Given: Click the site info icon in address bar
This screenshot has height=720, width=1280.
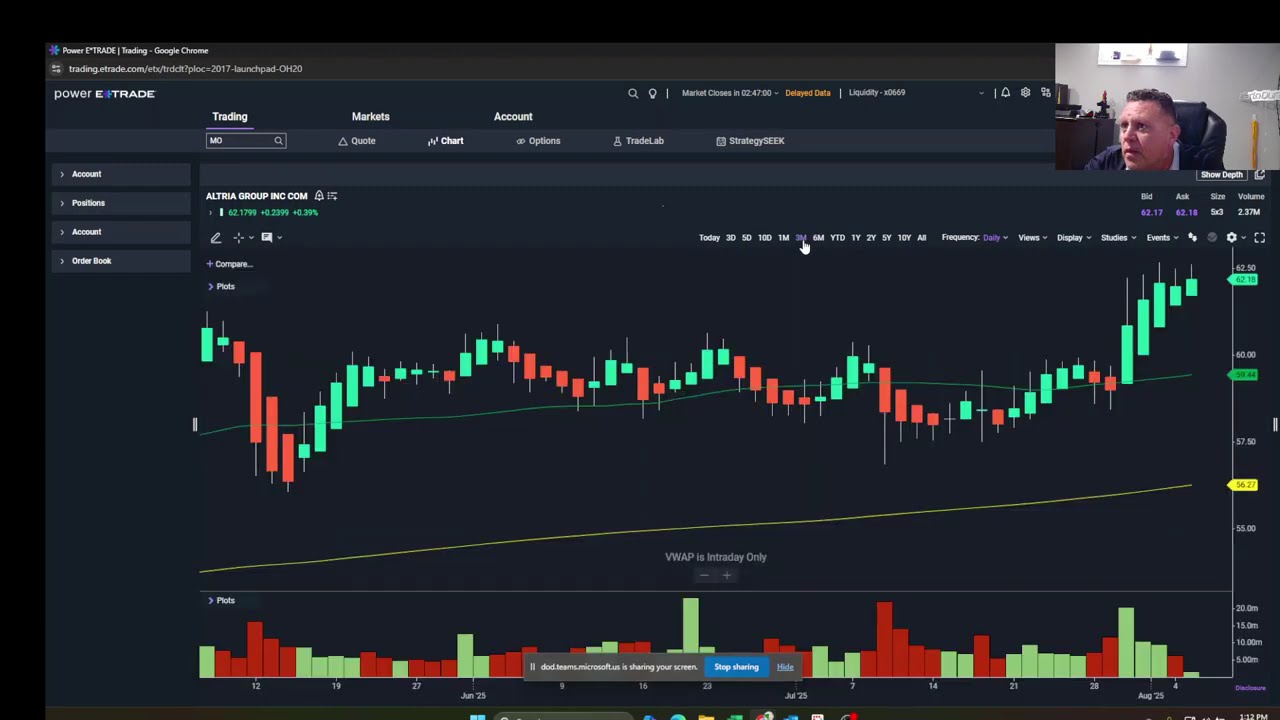Looking at the screenshot, I should click(57, 69).
